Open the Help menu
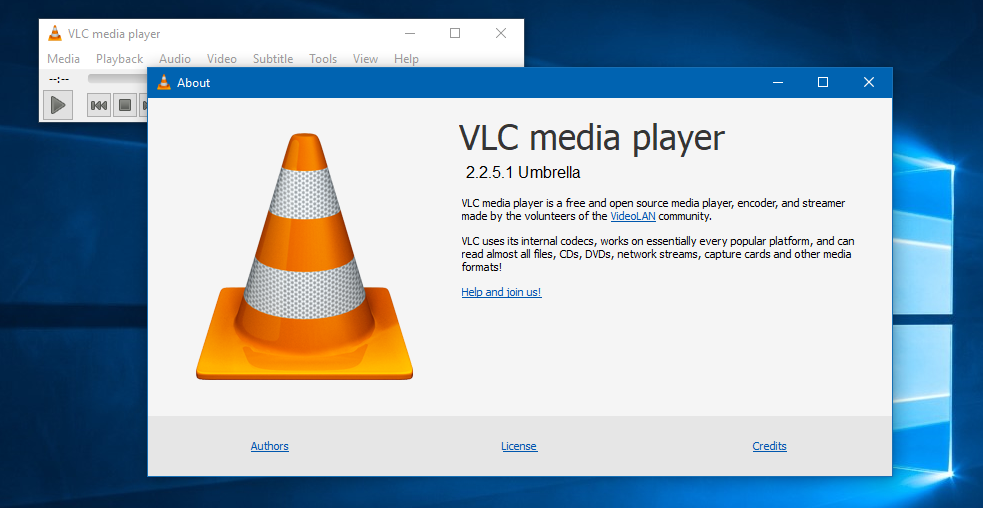 click(406, 59)
